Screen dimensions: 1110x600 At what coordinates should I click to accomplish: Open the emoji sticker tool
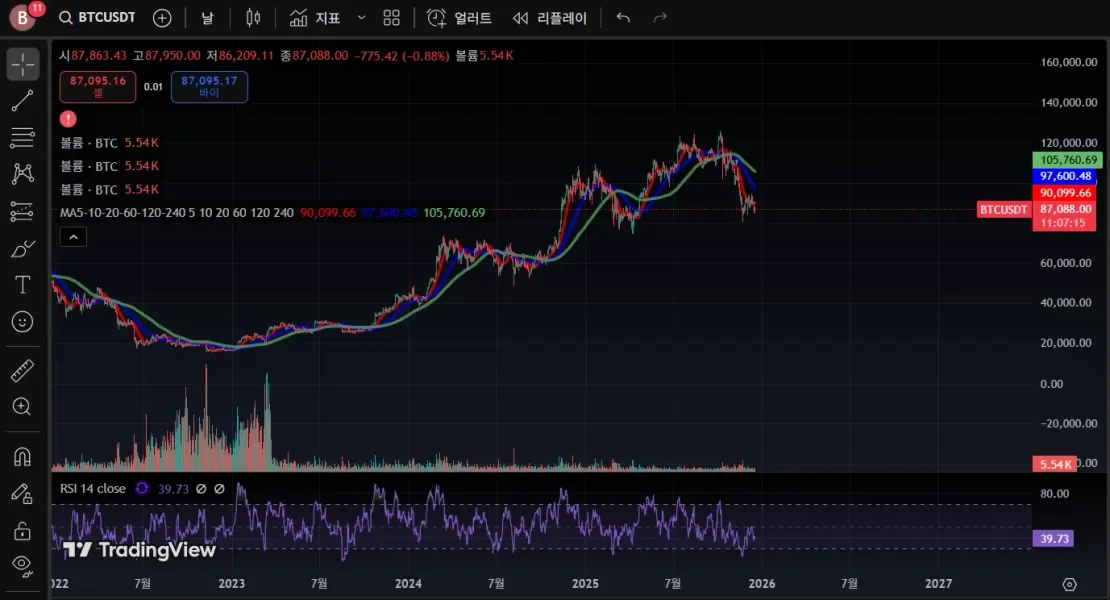pos(22,322)
